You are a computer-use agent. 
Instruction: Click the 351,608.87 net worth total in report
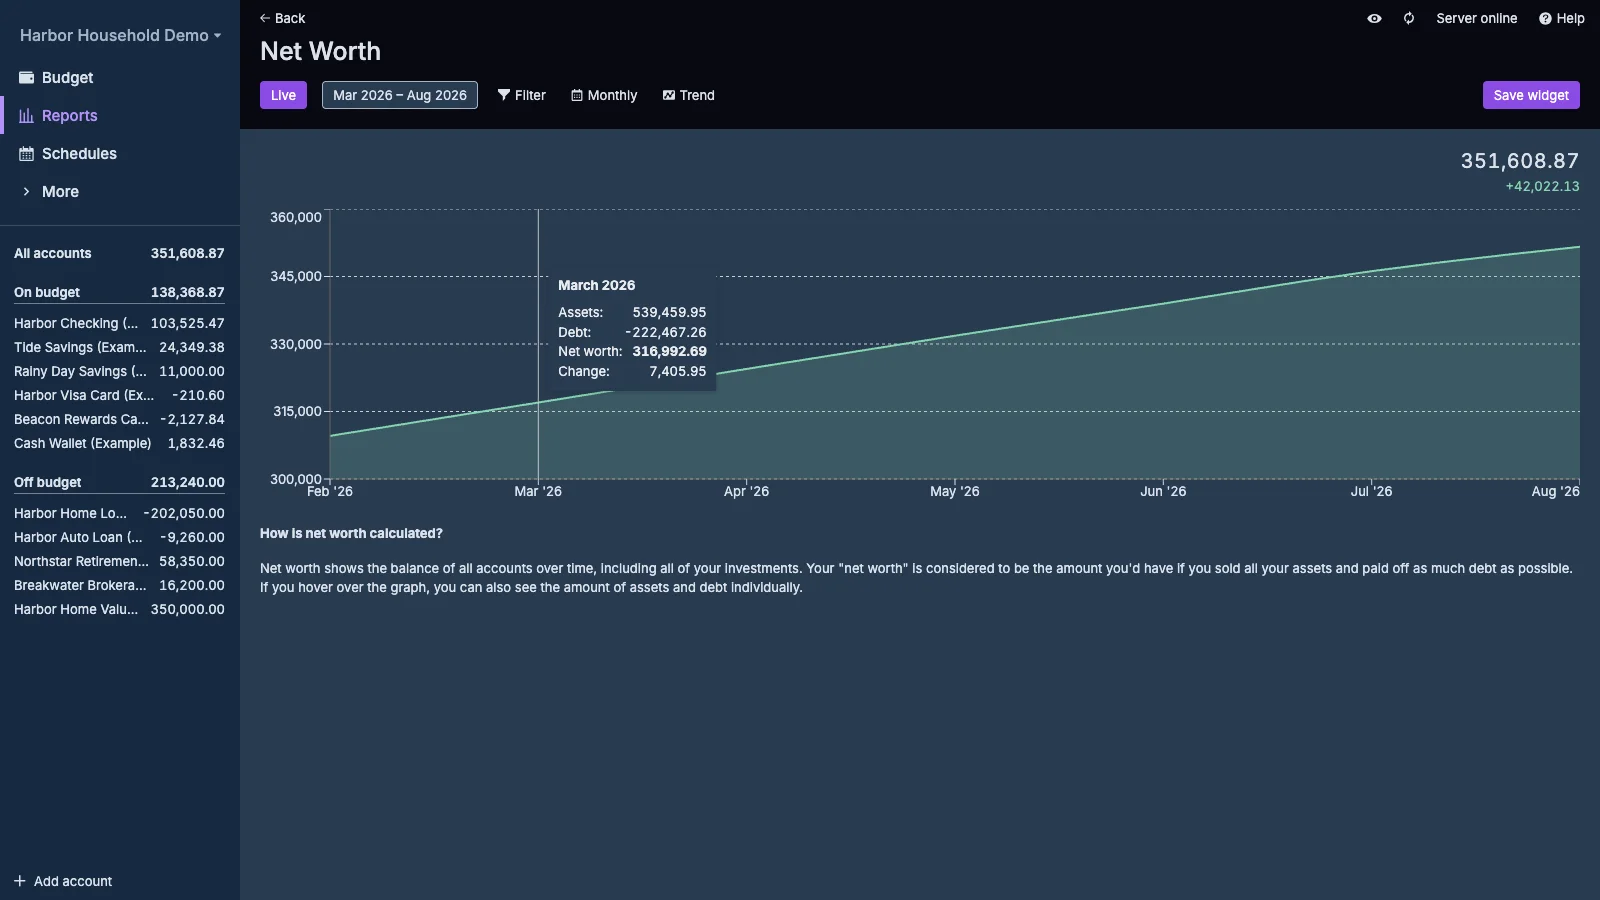1520,161
